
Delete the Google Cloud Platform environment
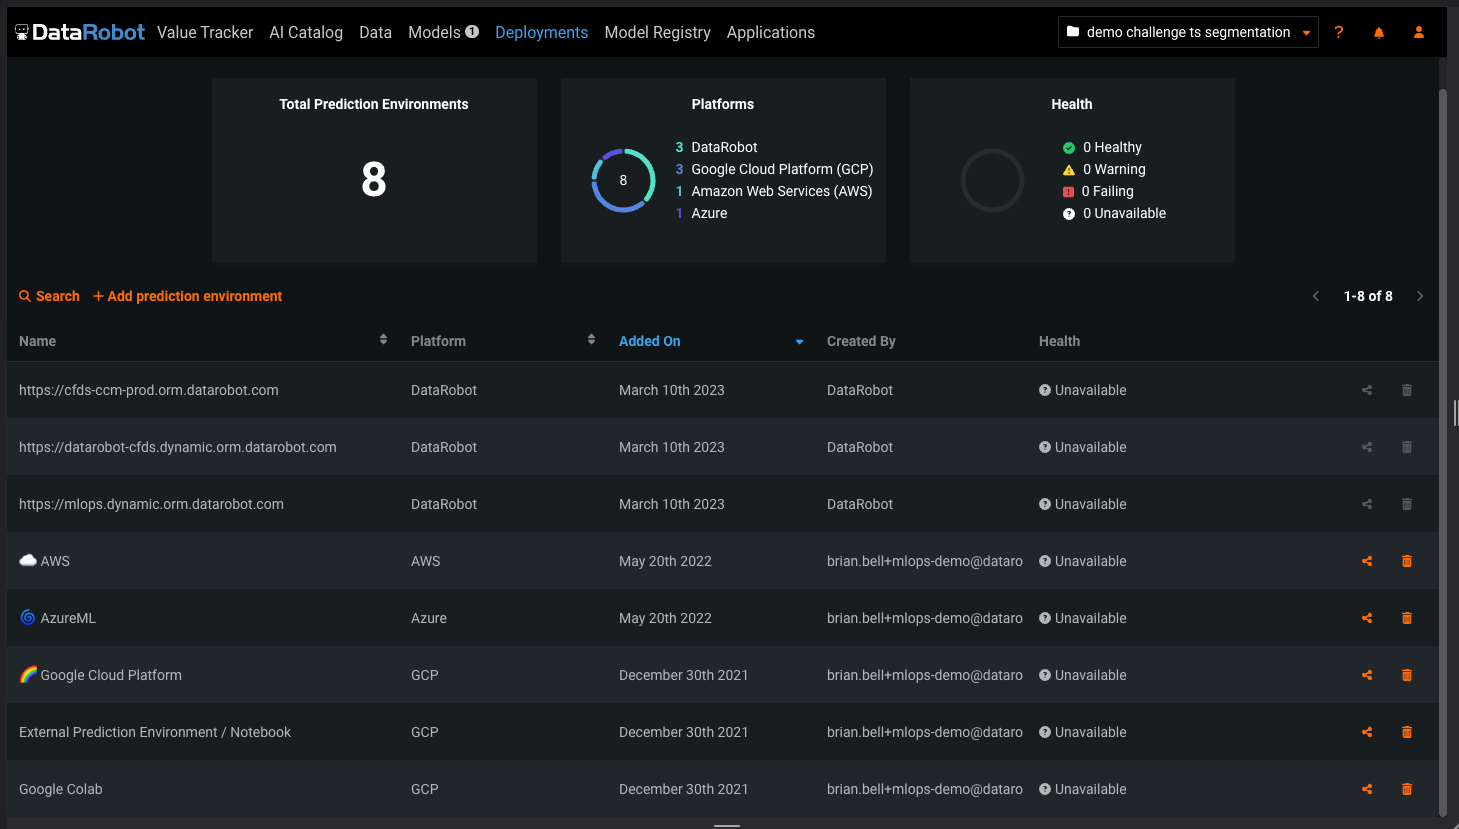click(1407, 675)
